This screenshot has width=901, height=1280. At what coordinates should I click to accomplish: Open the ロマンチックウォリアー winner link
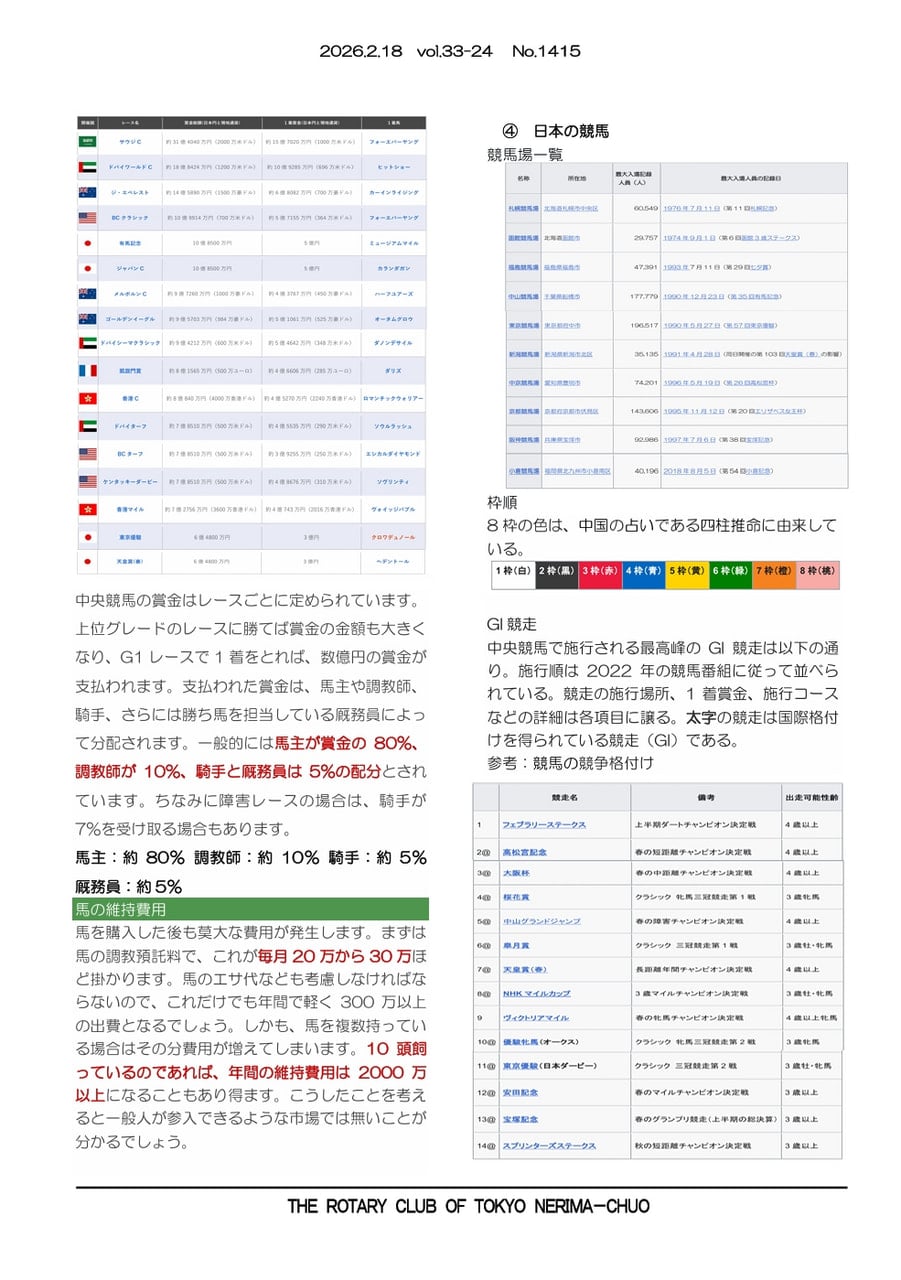(x=393, y=398)
